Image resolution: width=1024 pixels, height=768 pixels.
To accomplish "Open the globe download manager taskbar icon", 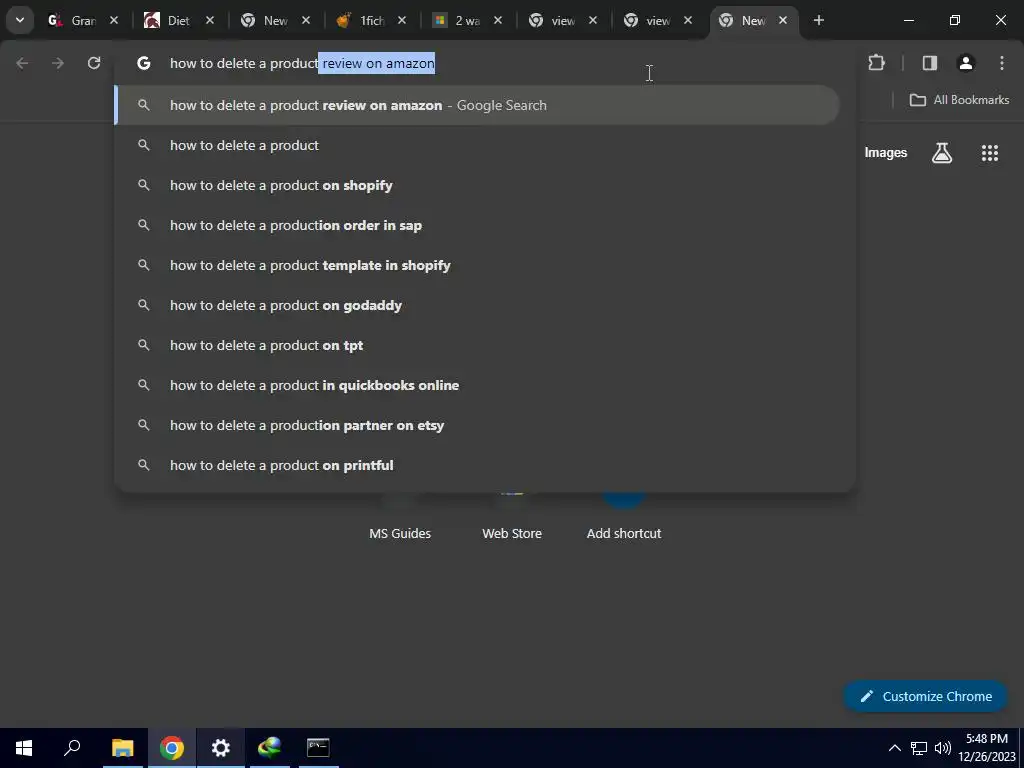I will [269, 748].
